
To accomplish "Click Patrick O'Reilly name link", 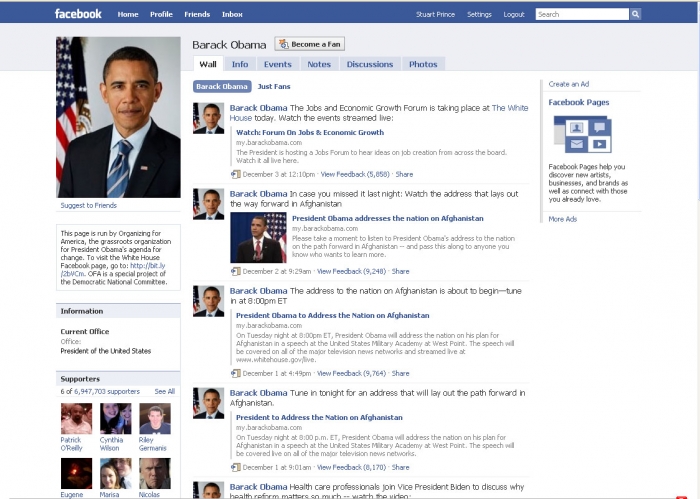I will [71, 444].
